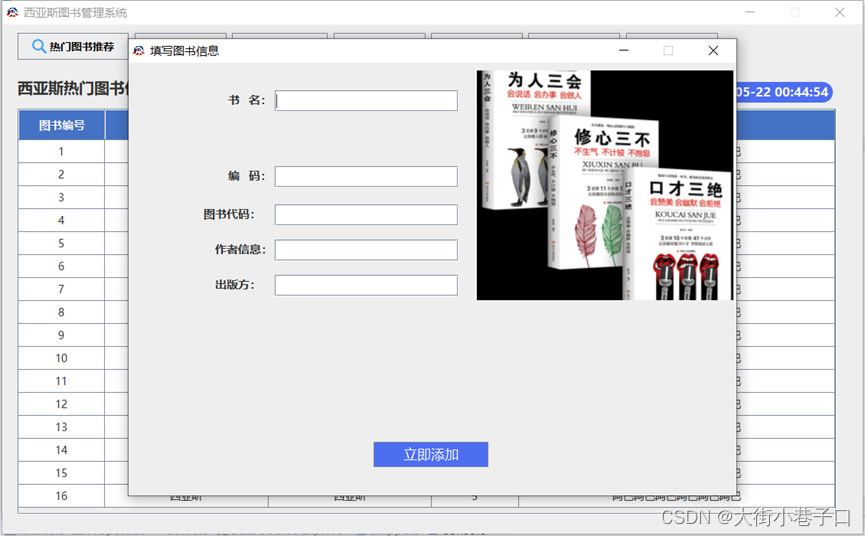The width and height of the screenshot is (865, 536).
Task: Click the 西亚斯热门图书 heading in main window
Action: [x=73, y=88]
